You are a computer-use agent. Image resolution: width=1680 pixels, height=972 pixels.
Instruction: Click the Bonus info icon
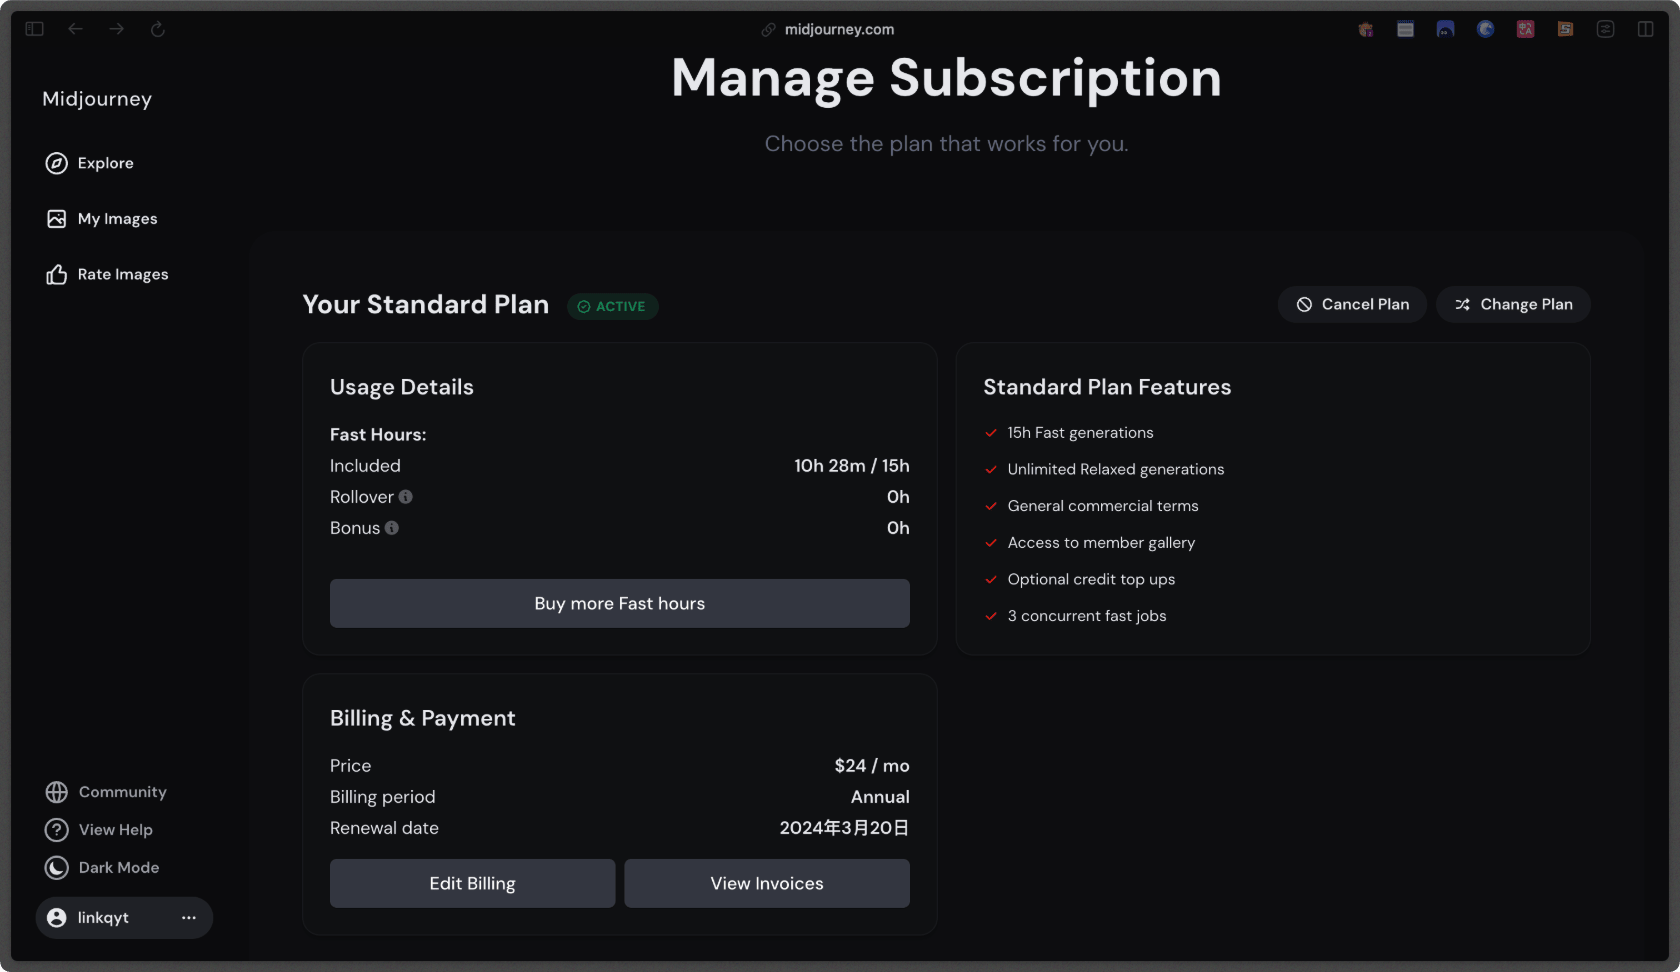tap(392, 528)
